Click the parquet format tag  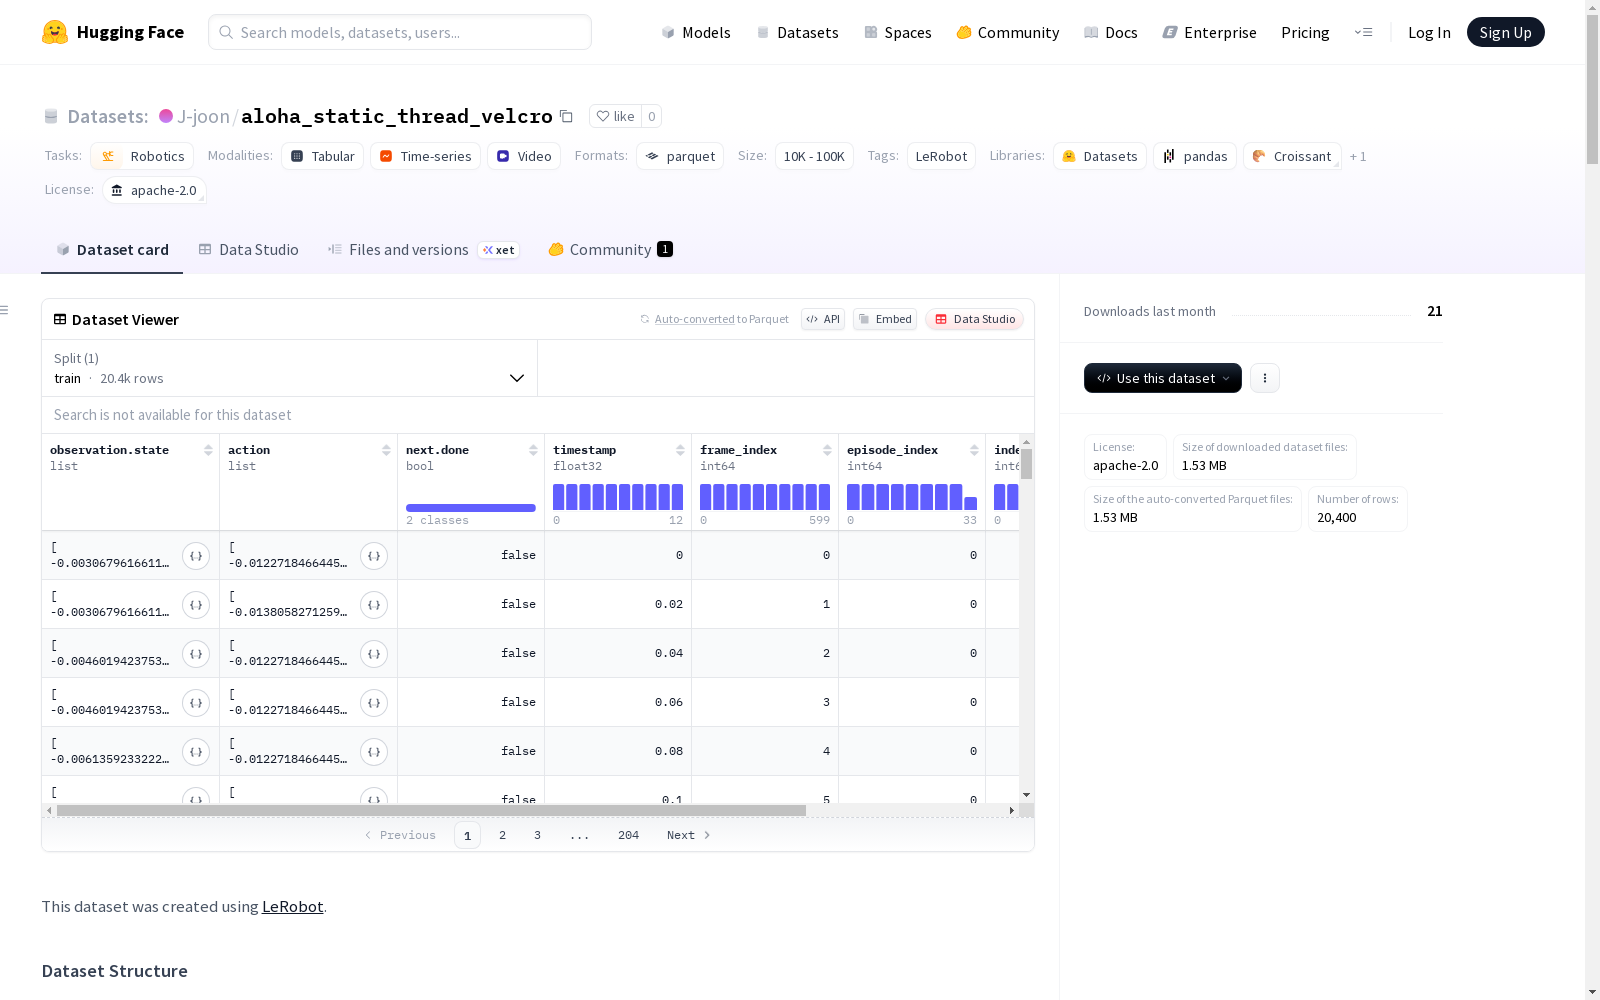click(x=680, y=156)
